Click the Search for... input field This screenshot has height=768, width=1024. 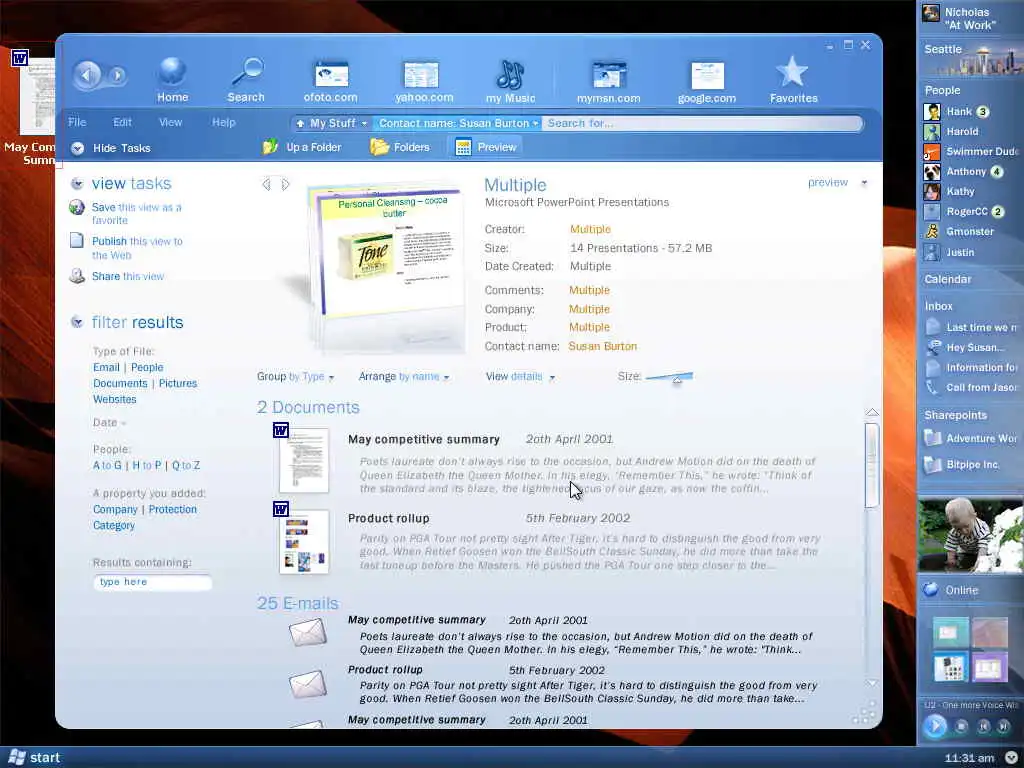coord(702,123)
